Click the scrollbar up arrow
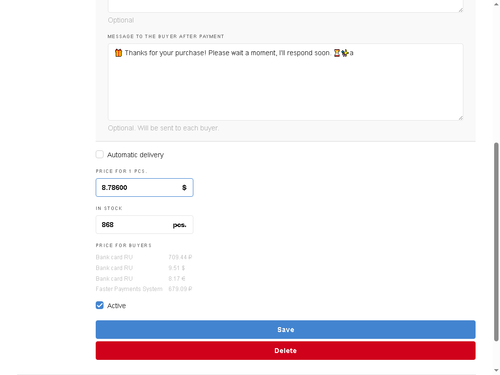Screen dimensions: 500x375 pyautogui.click(x=496, y=4)
